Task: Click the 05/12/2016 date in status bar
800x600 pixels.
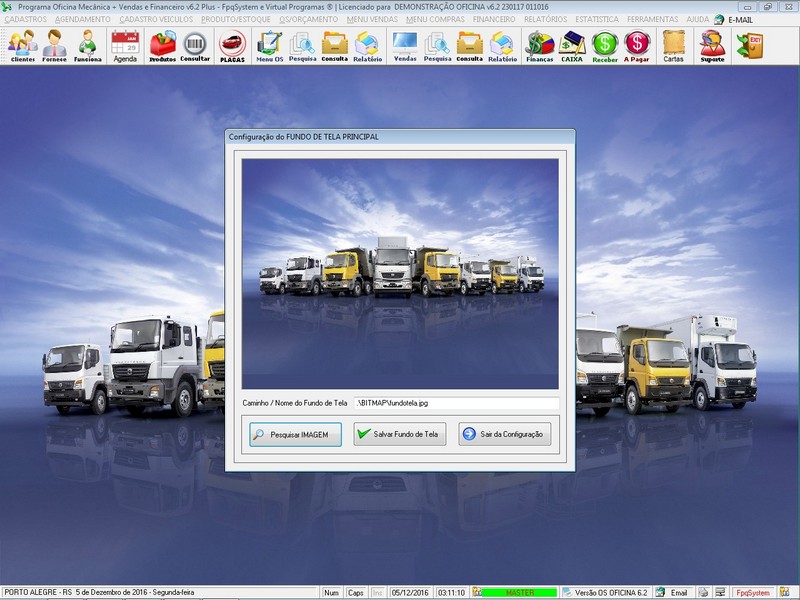Action: (410, 592)
